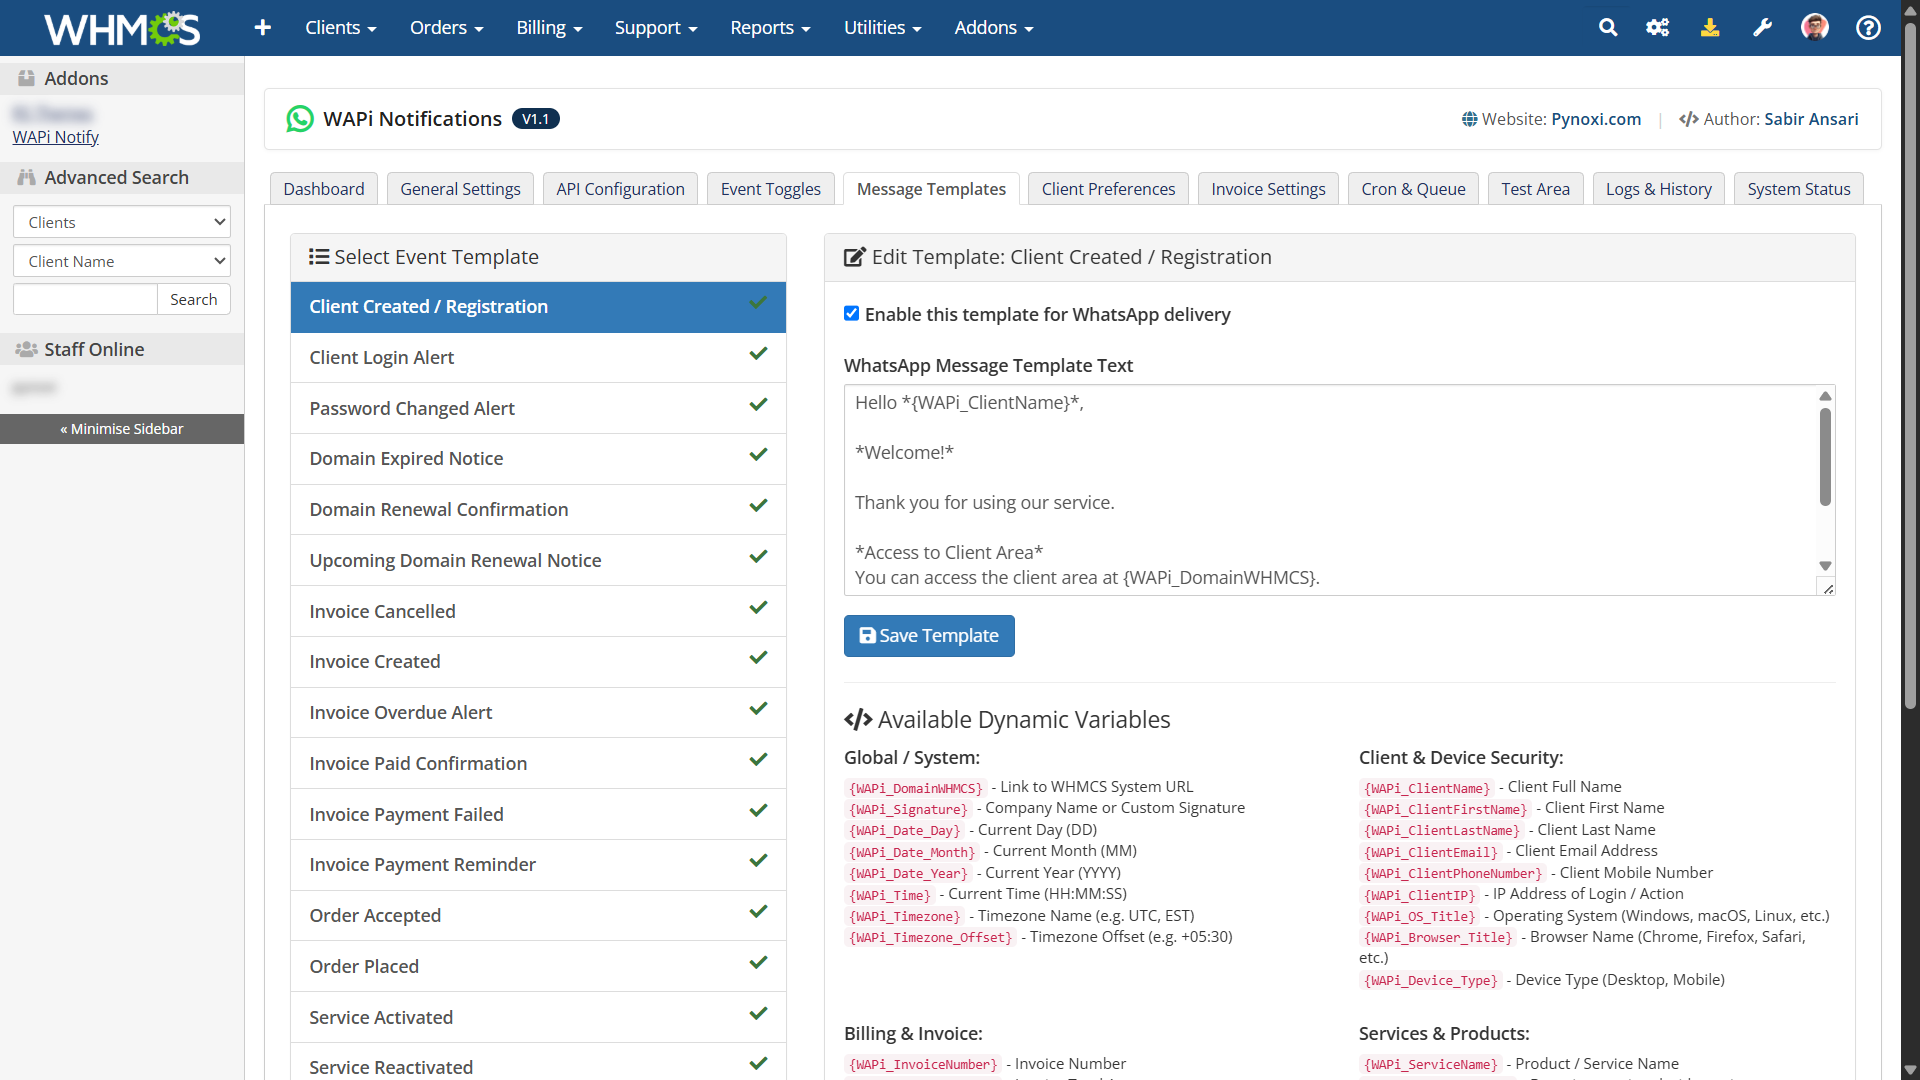Expand the Reports top menu

tap(770, 28)
